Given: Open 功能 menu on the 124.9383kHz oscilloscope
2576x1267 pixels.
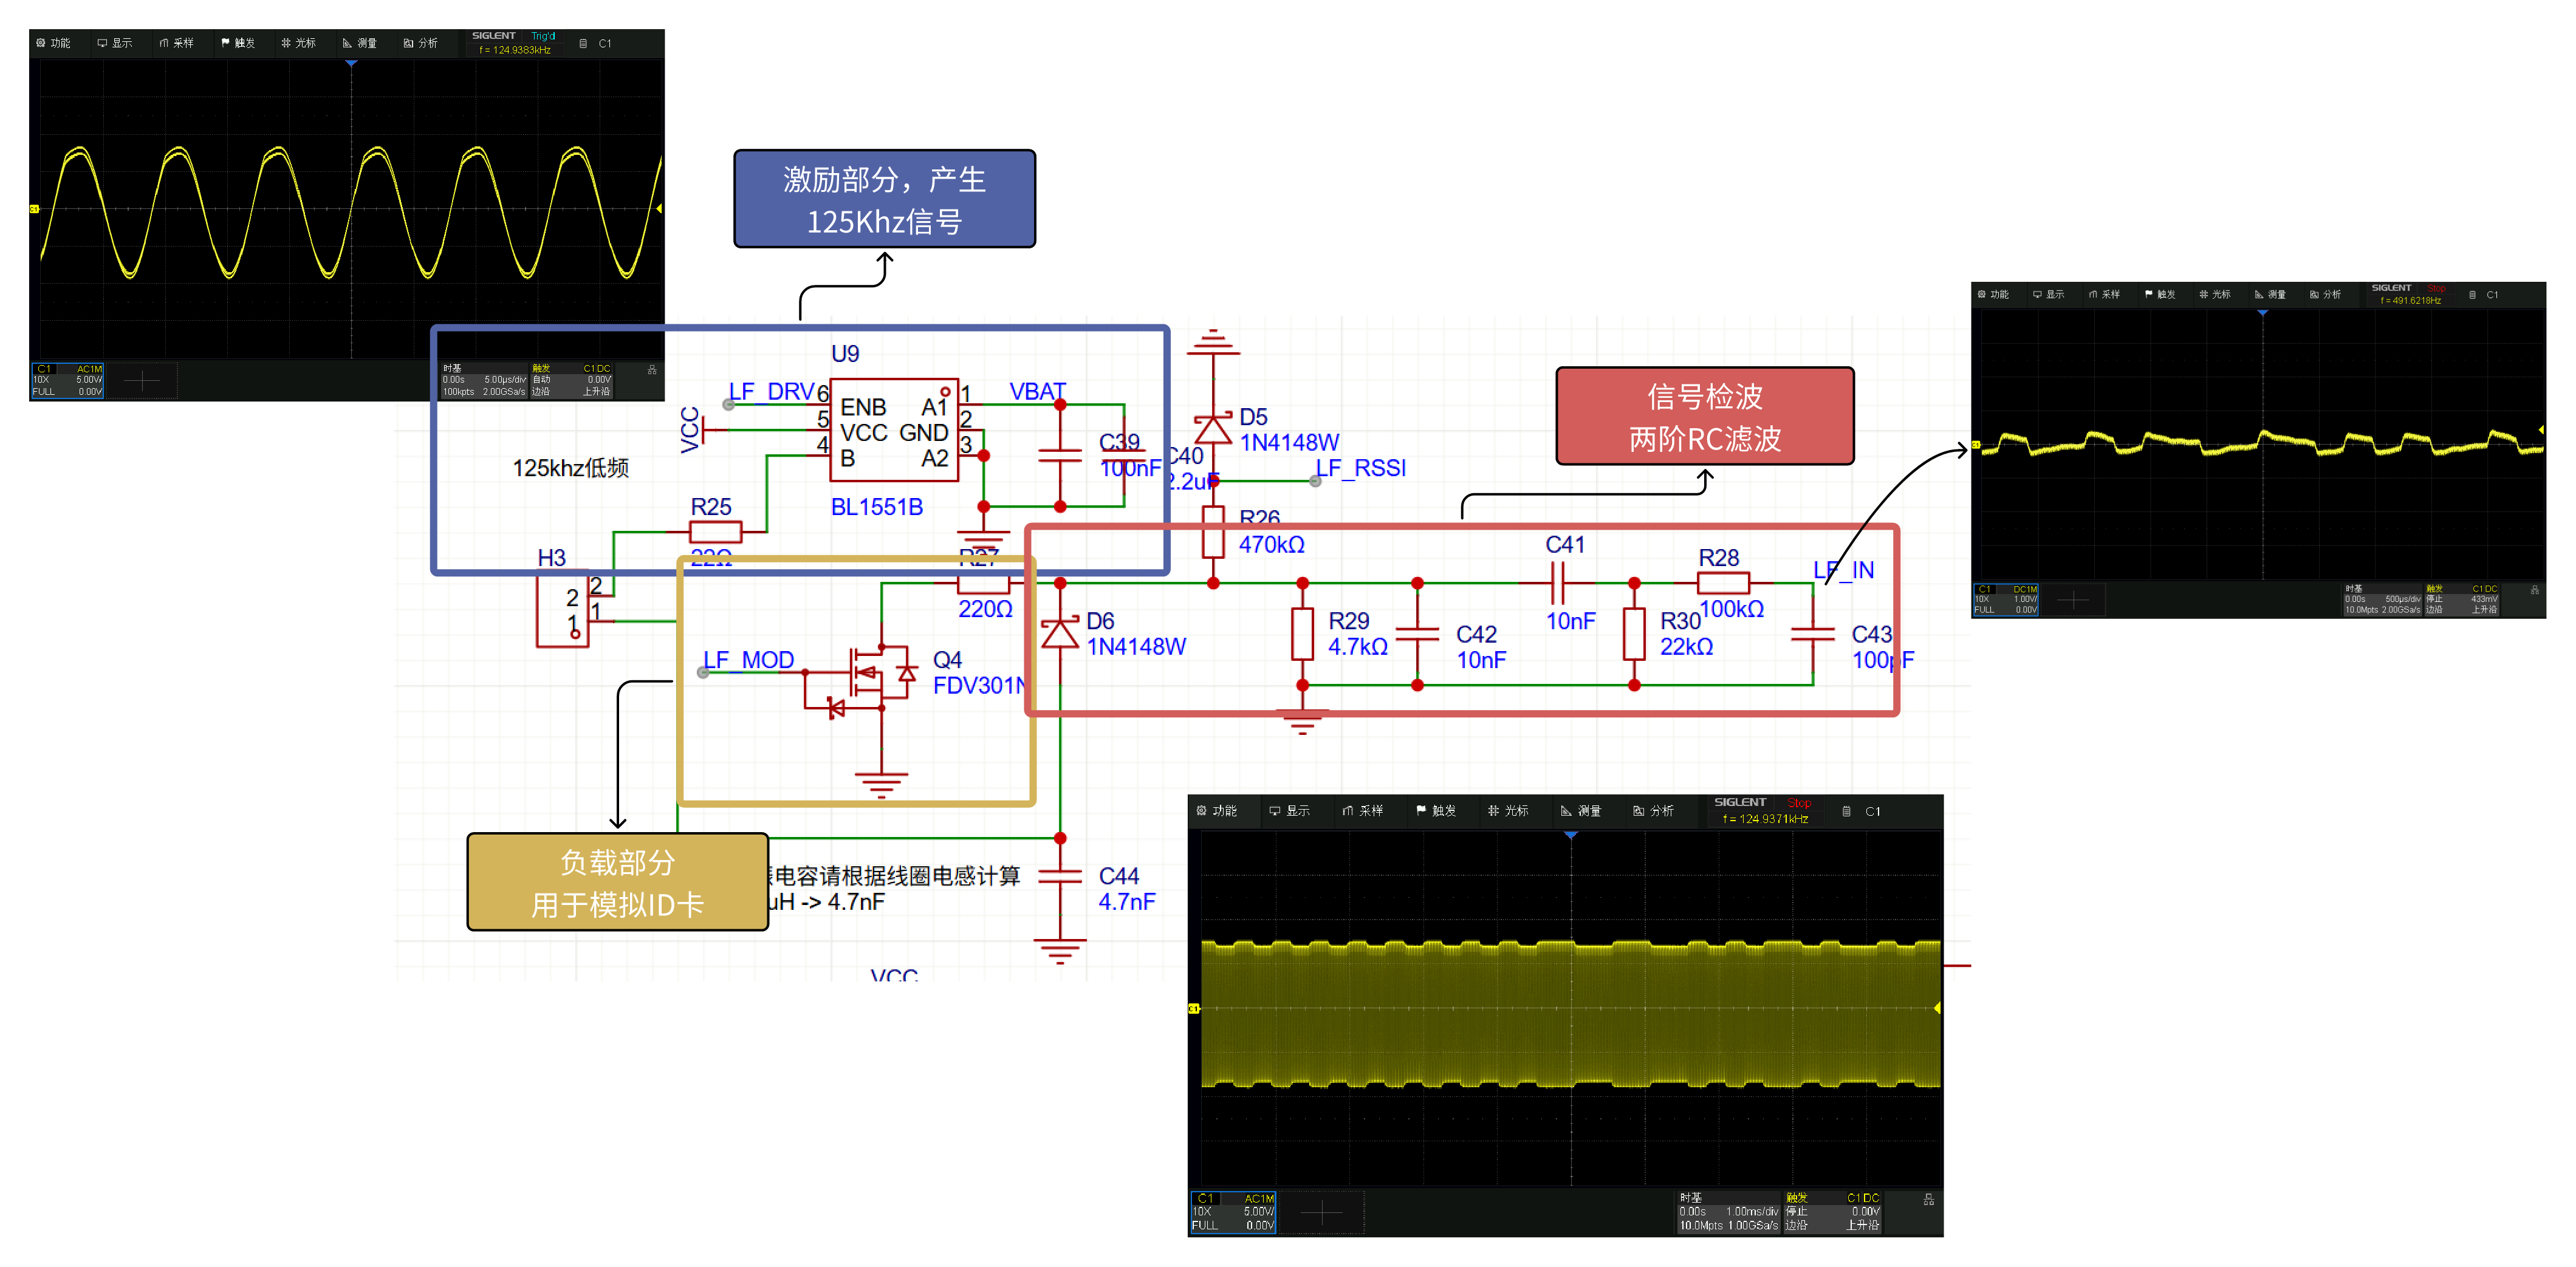Looking at the screenshot, I should (x=53, y=43).
